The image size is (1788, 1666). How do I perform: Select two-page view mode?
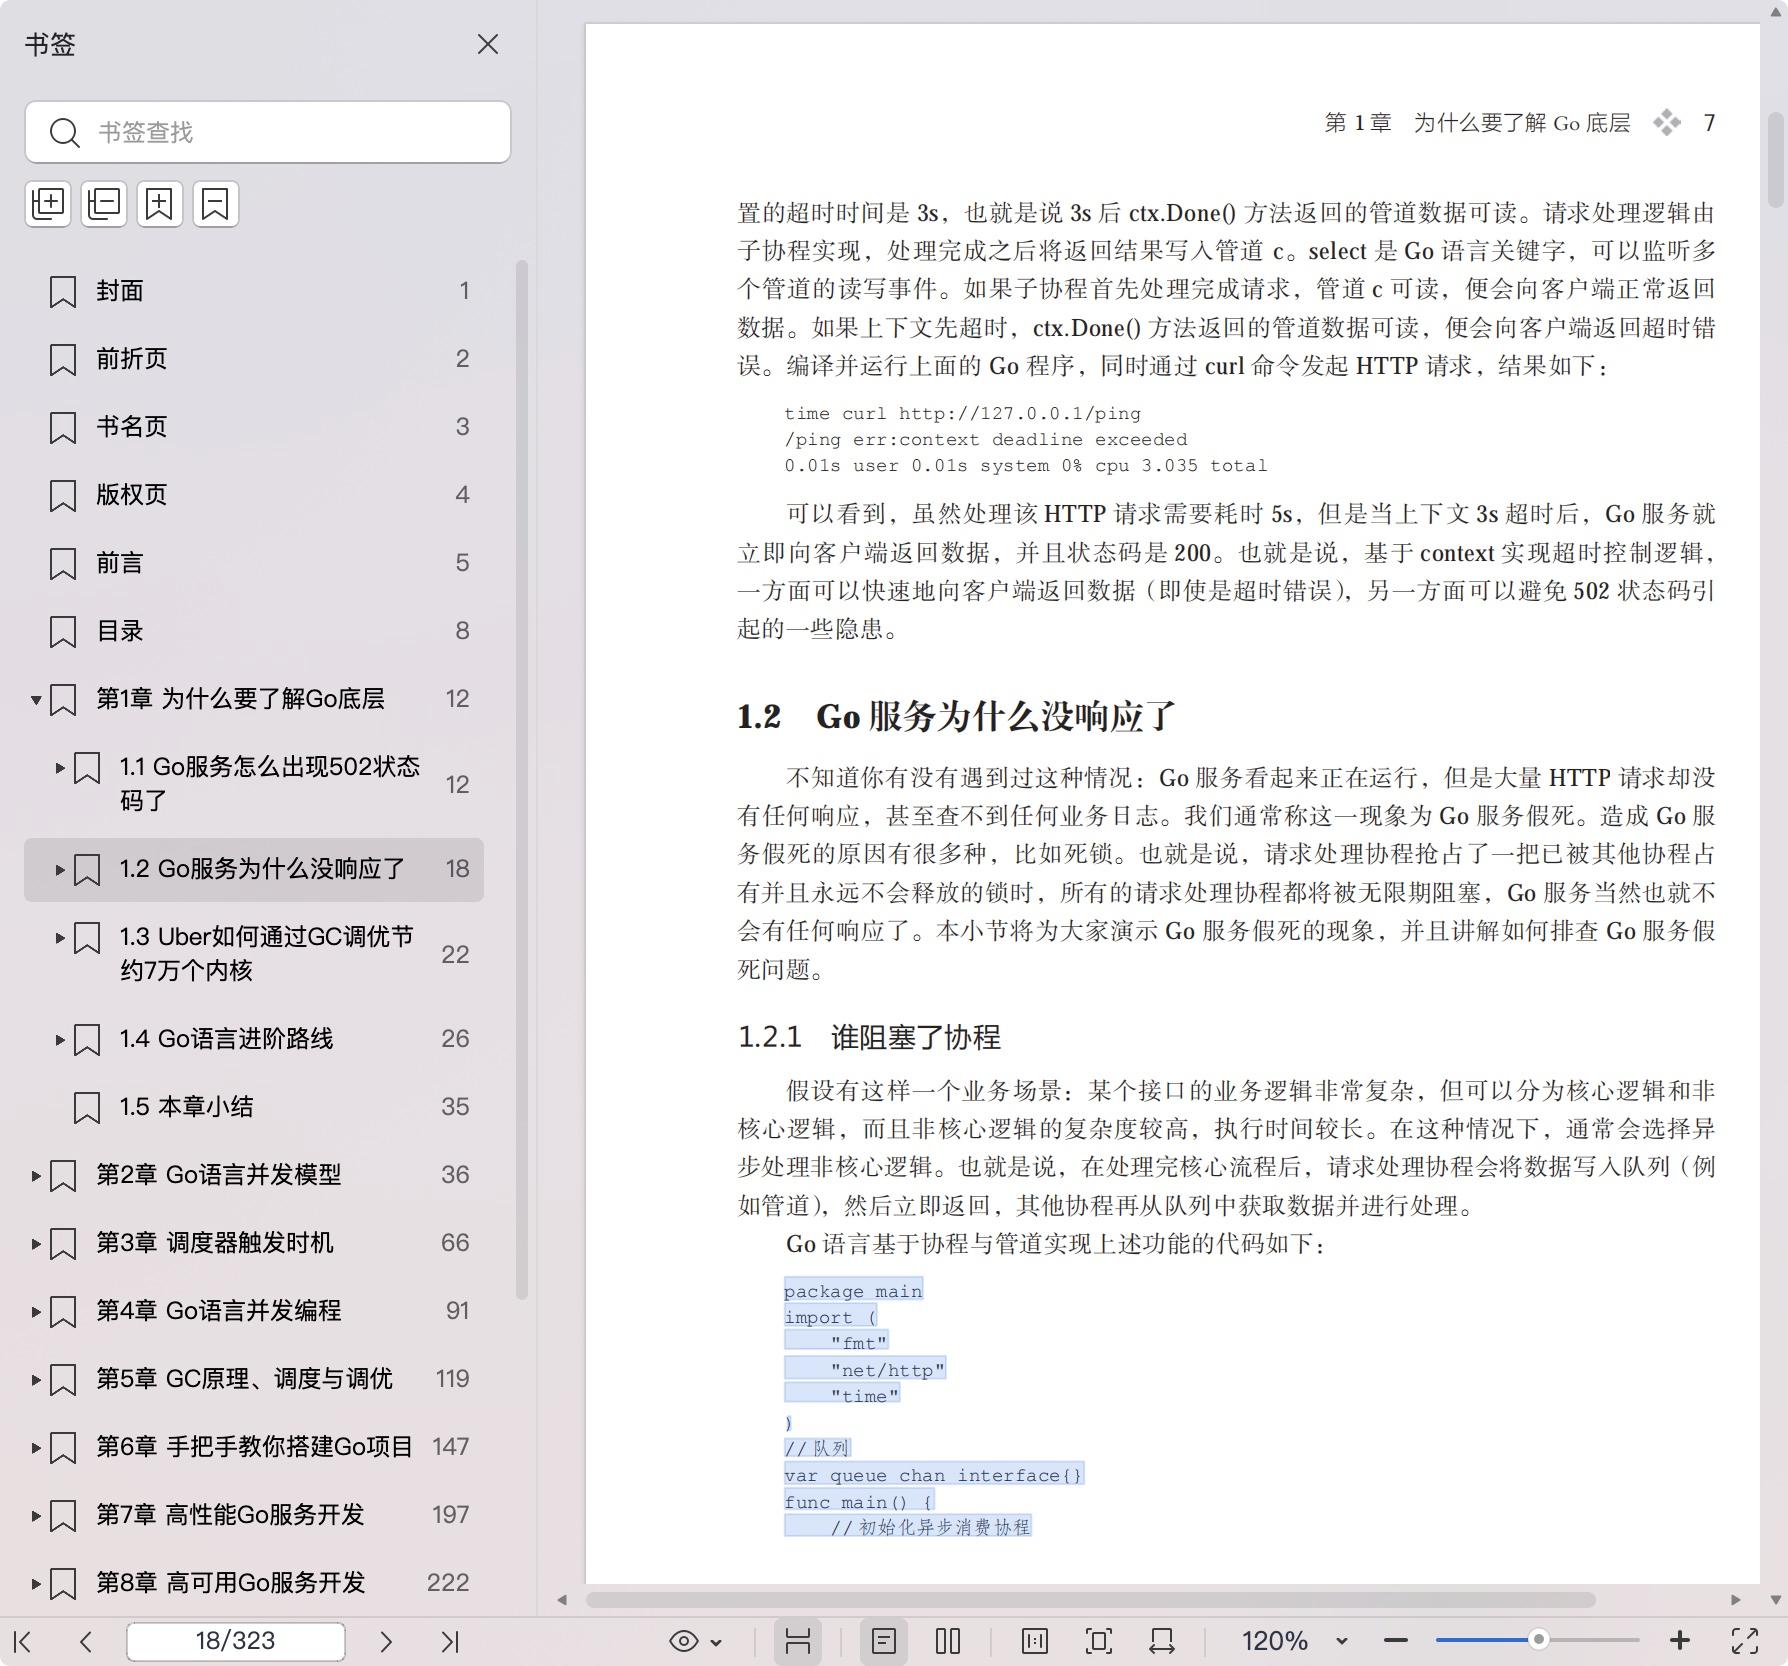(948, 1641)
